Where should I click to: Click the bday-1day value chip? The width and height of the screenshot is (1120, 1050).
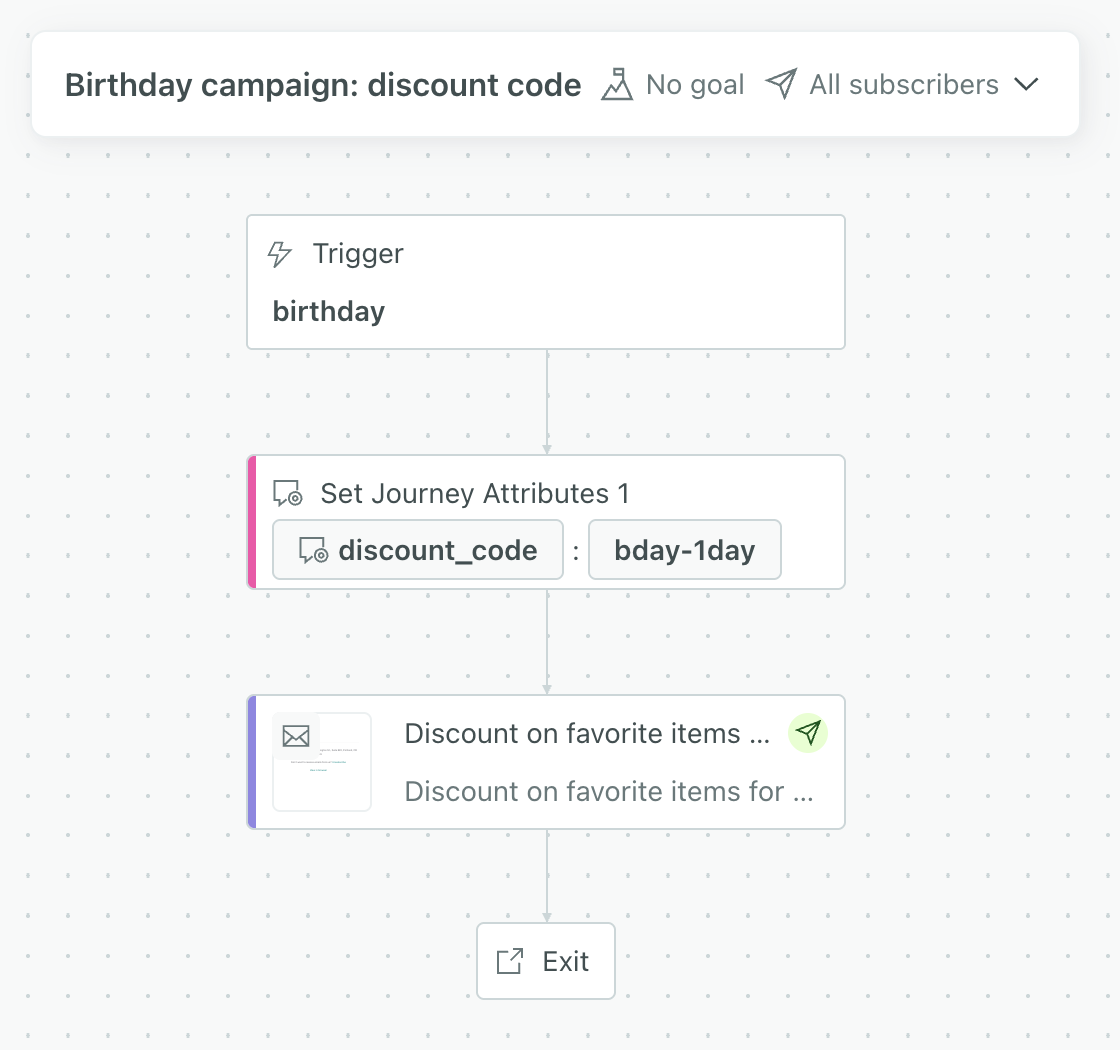coord(685,550)
